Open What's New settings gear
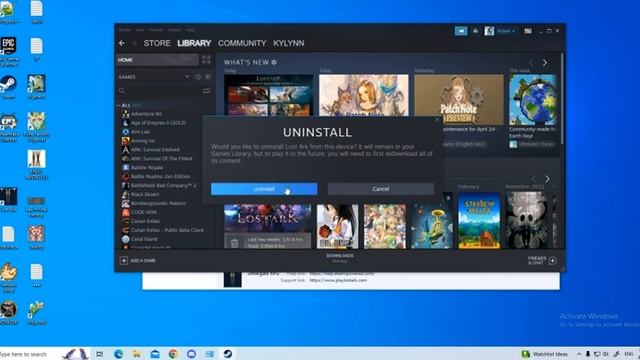The image size is (640, 360). coord(274,62)
